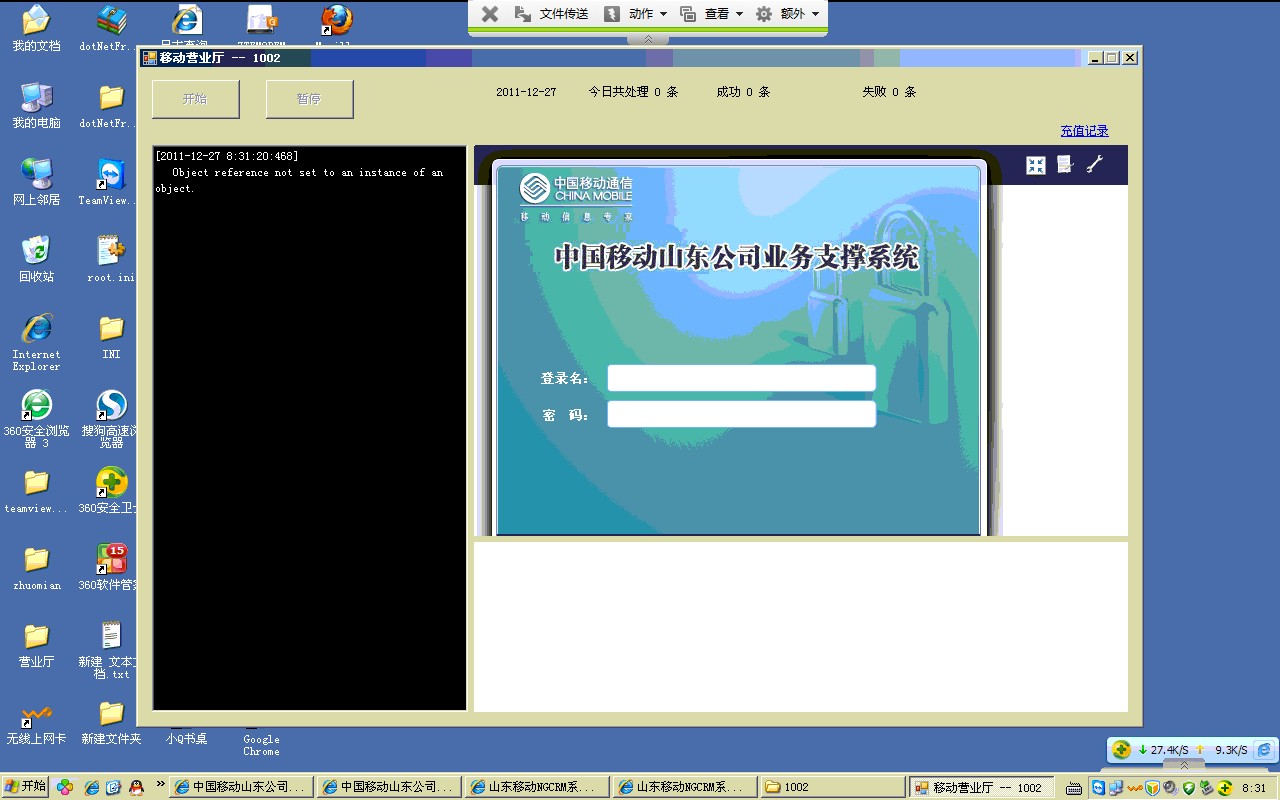Image resolution: width=1280 pixels, height=800 pixels.
Task: Open 文件传送 in TeamViewer toolbar
Action: [x=552, y=14]
